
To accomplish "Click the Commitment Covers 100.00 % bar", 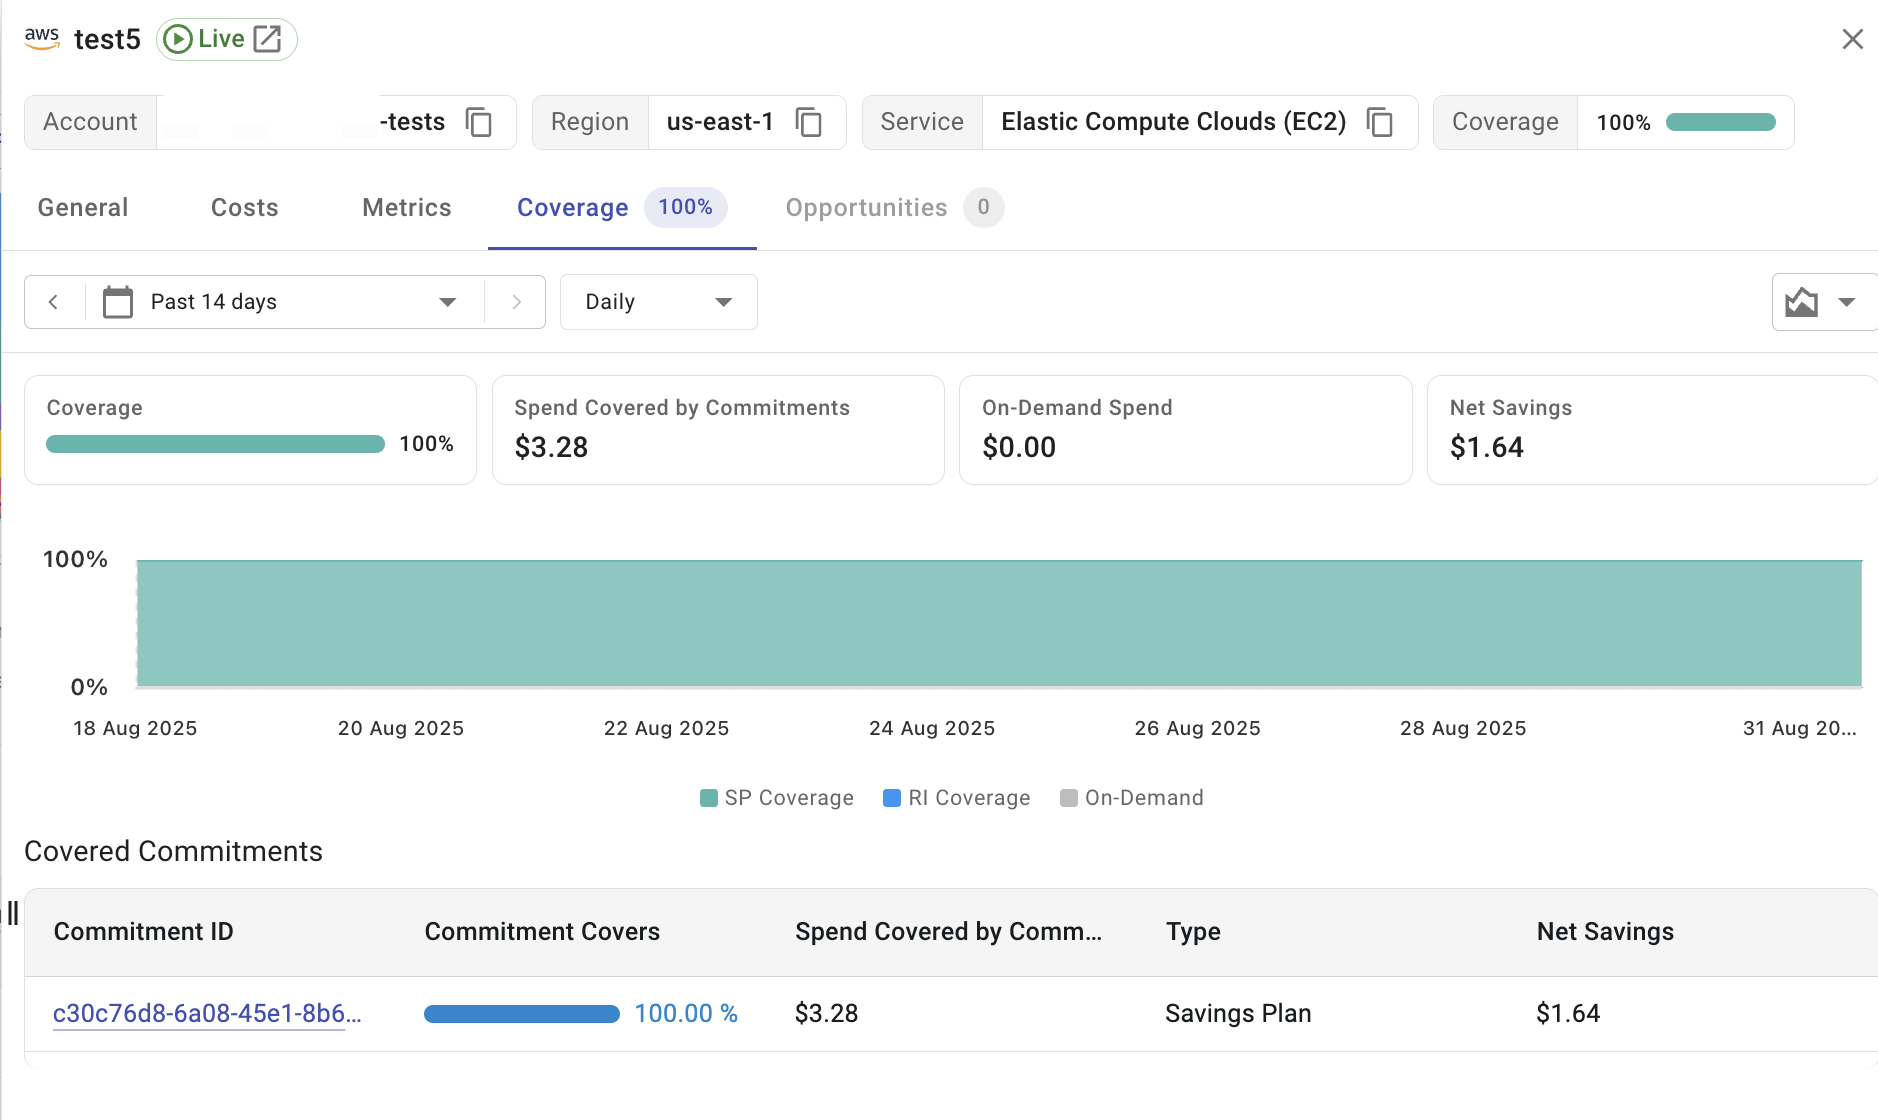I will click(522, 1014).
